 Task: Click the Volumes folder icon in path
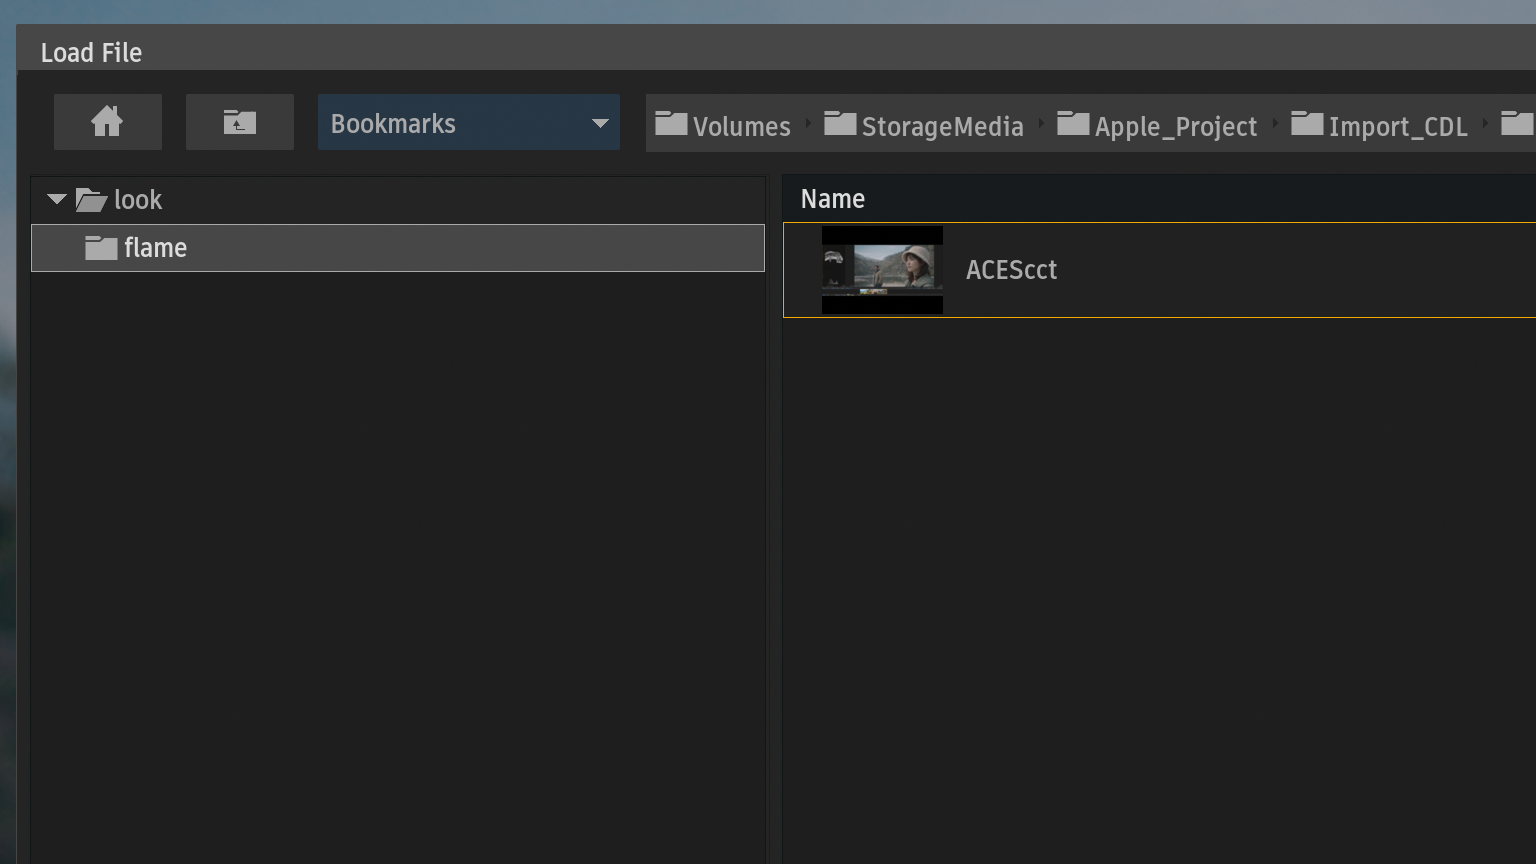671,124
